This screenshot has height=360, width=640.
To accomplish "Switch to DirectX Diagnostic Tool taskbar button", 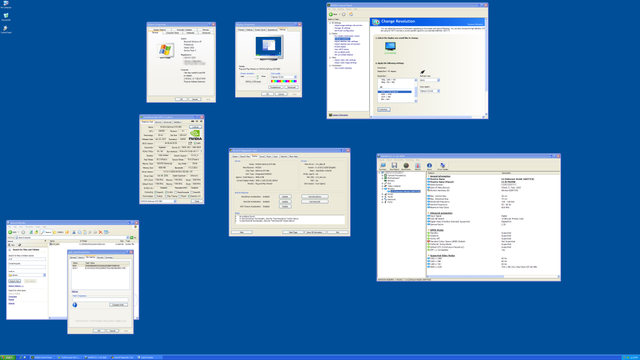I will 123,357.
